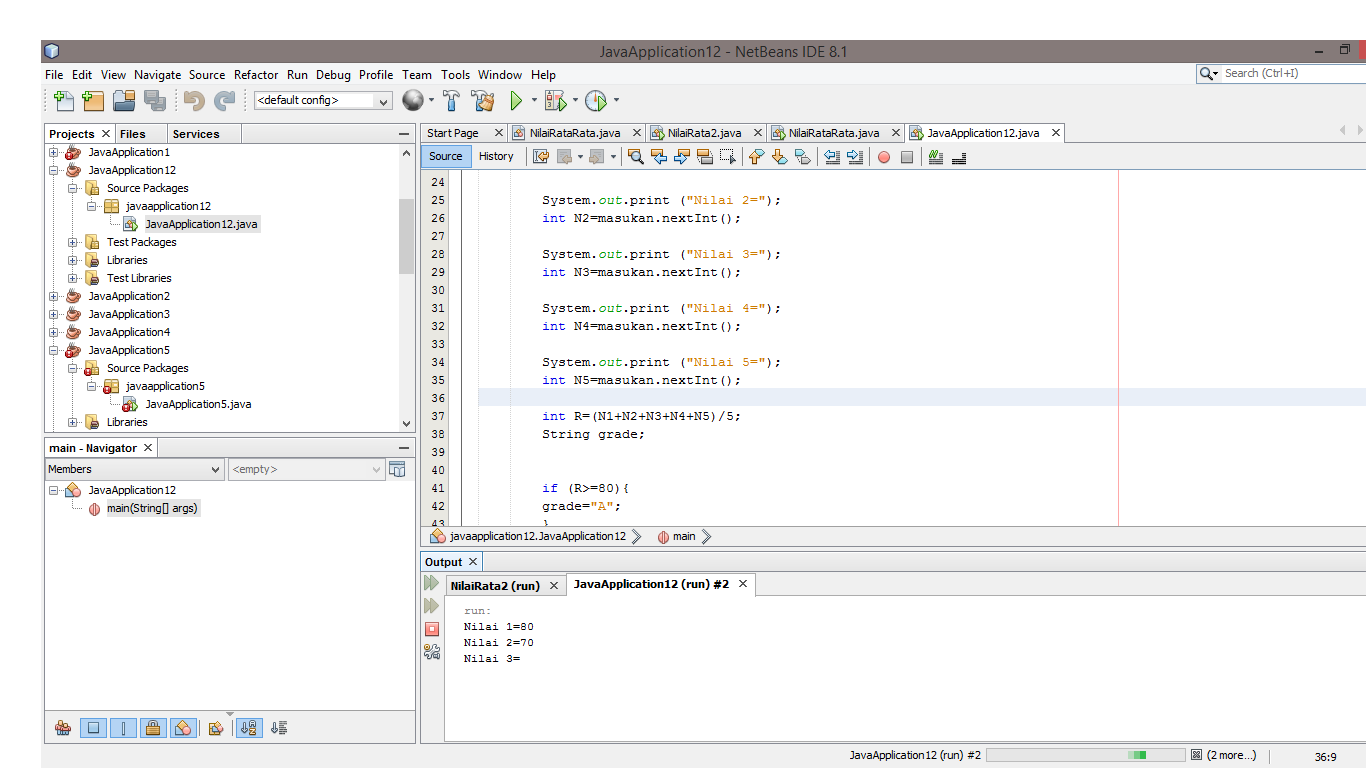Click the (2 more...) status link

1230,755
